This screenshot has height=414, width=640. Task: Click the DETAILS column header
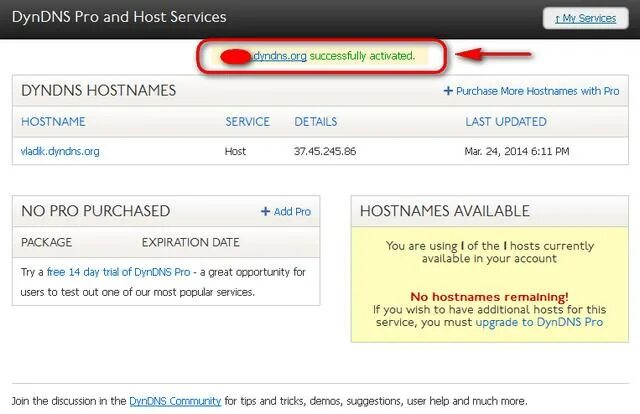click(x=316, y=122)
